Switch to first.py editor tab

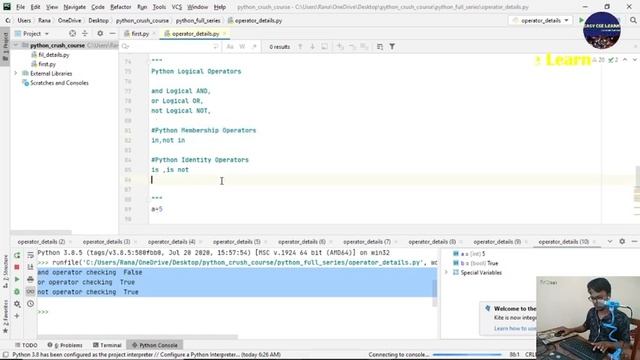tap(140, 33)
